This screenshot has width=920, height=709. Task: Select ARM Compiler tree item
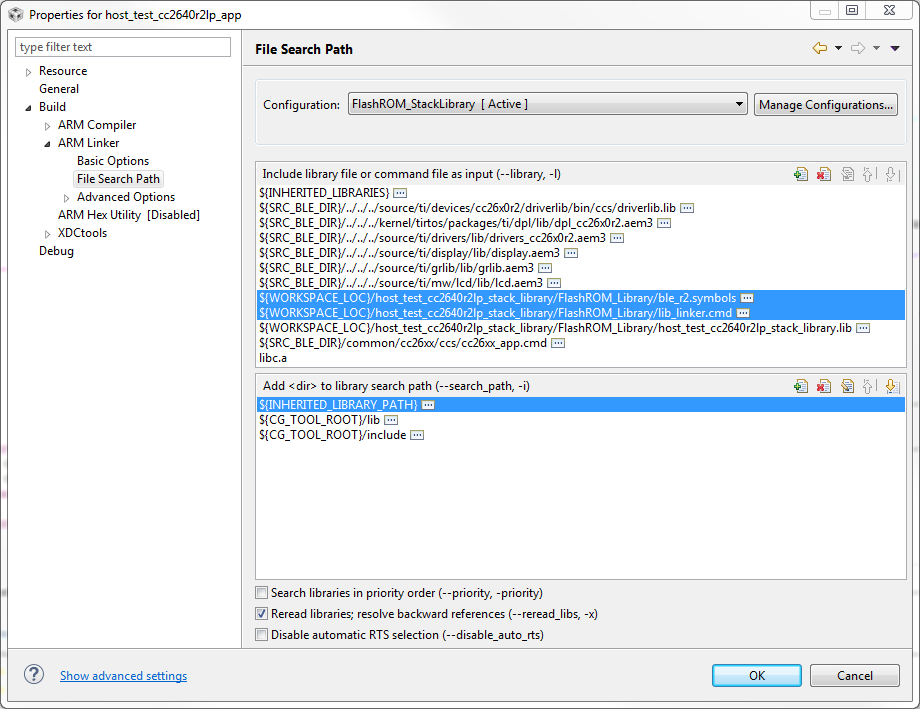click(x=97, y=125)
